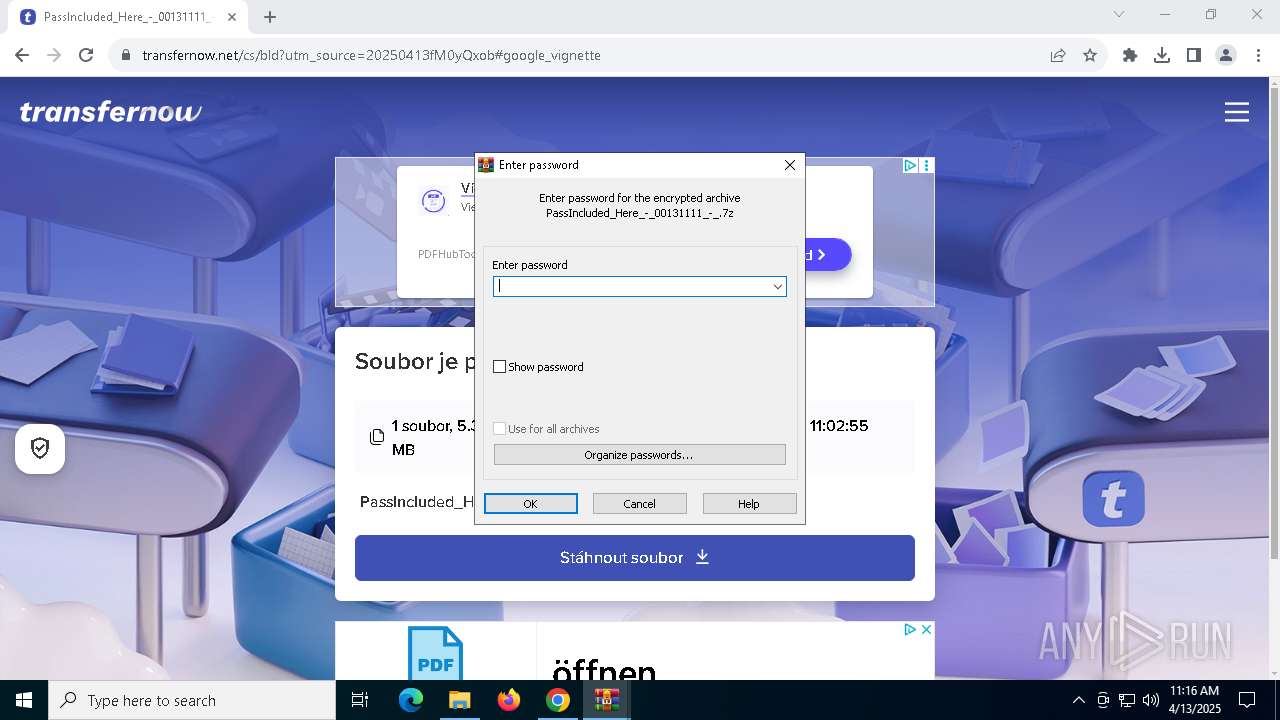Open the Chrome profile avatar
Viewport: 1280px width, 720px height.
pos(1226,56)
